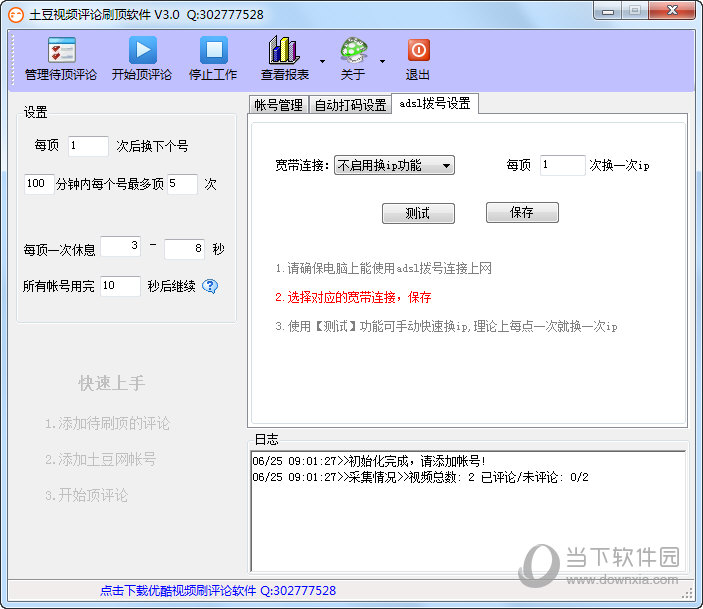Open 管理待顶评论 toolbar icon
This screenshot has width=703, height=609.
pyautogui.click(x=61, y=50)
